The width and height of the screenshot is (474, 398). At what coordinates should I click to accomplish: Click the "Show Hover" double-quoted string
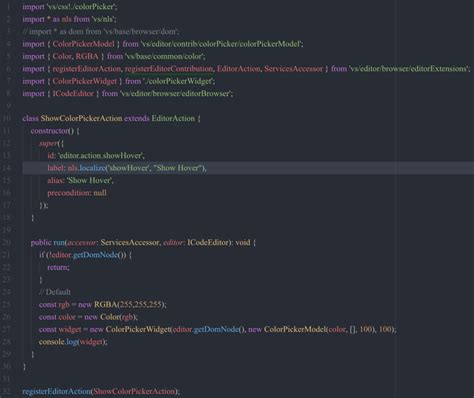[x=177, y=168]
